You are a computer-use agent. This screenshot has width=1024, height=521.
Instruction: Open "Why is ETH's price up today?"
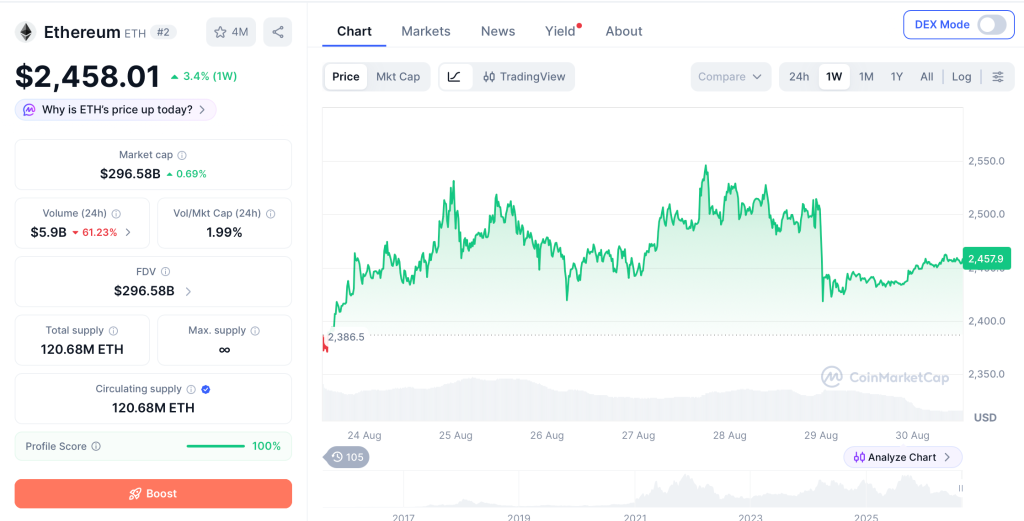pyautogui.click(x=116, y=110)
